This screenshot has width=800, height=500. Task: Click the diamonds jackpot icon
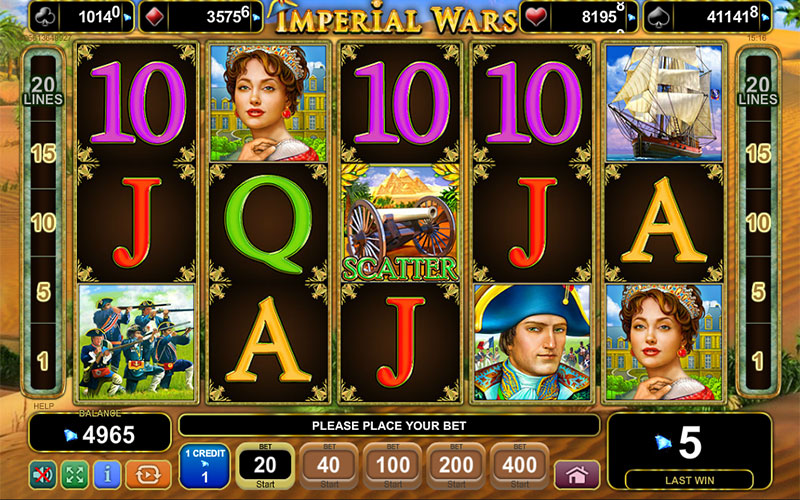tap(155, 17)
